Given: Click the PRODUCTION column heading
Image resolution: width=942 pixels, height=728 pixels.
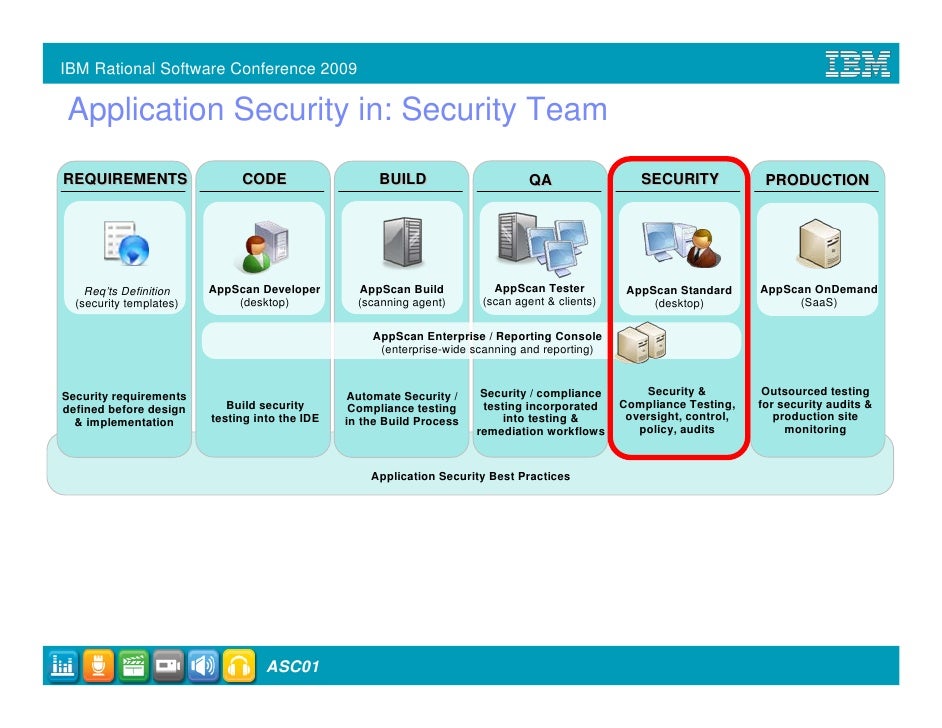Looking at the screenshot, I should 817,180.
